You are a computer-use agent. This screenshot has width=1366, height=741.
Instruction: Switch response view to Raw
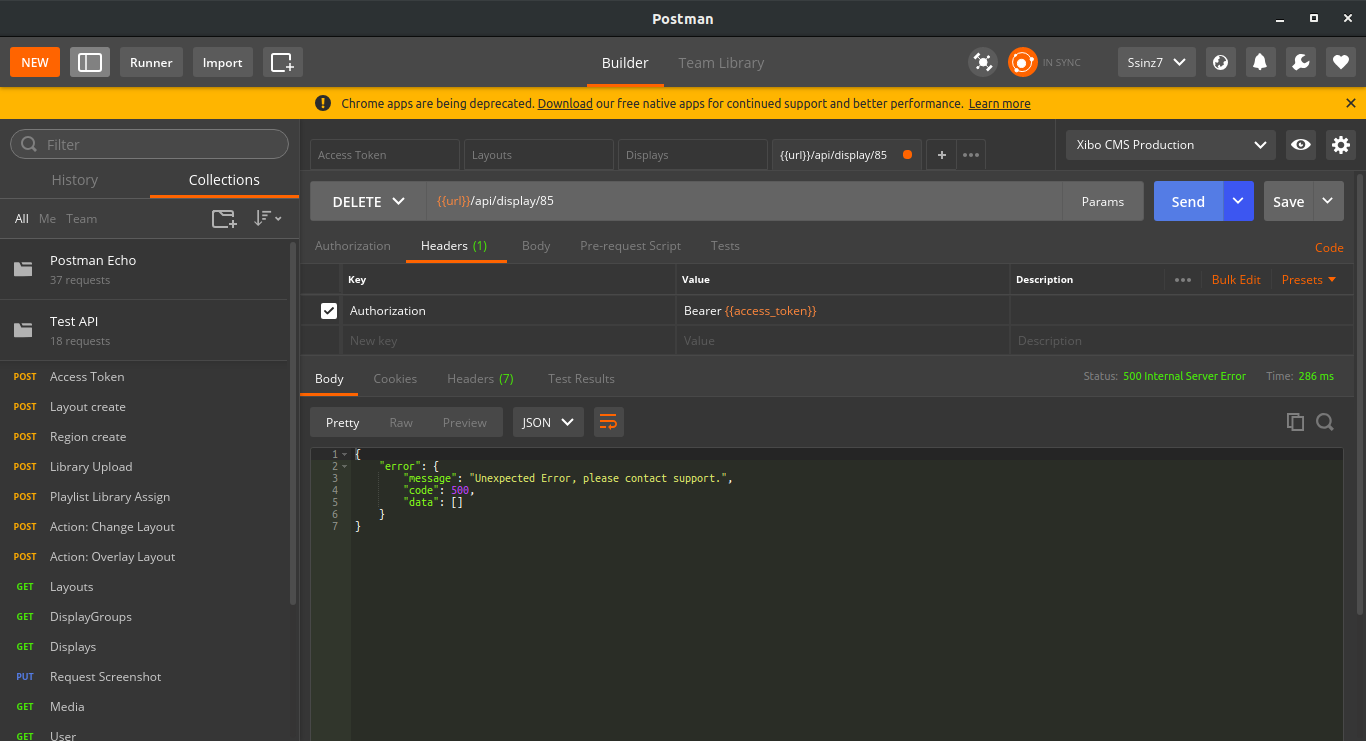point(401,422)
